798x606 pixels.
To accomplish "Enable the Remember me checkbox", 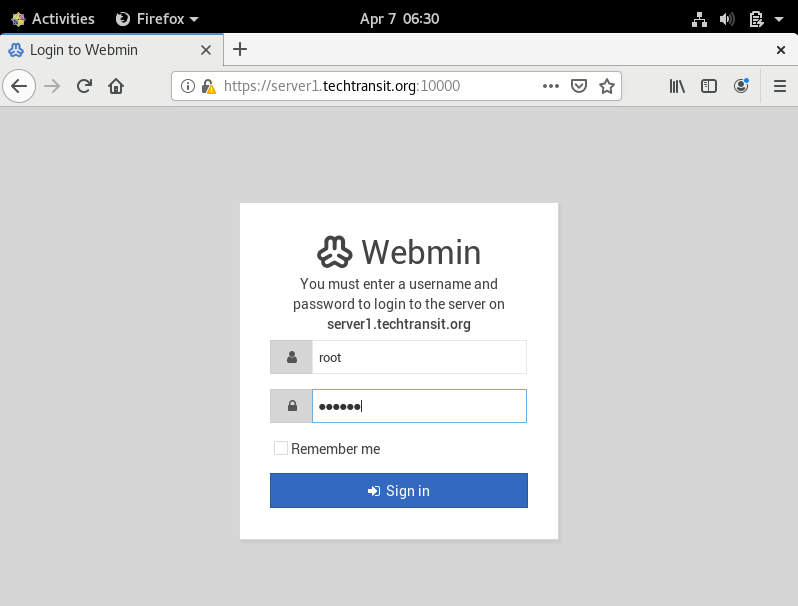I will (x=280, y=448).
